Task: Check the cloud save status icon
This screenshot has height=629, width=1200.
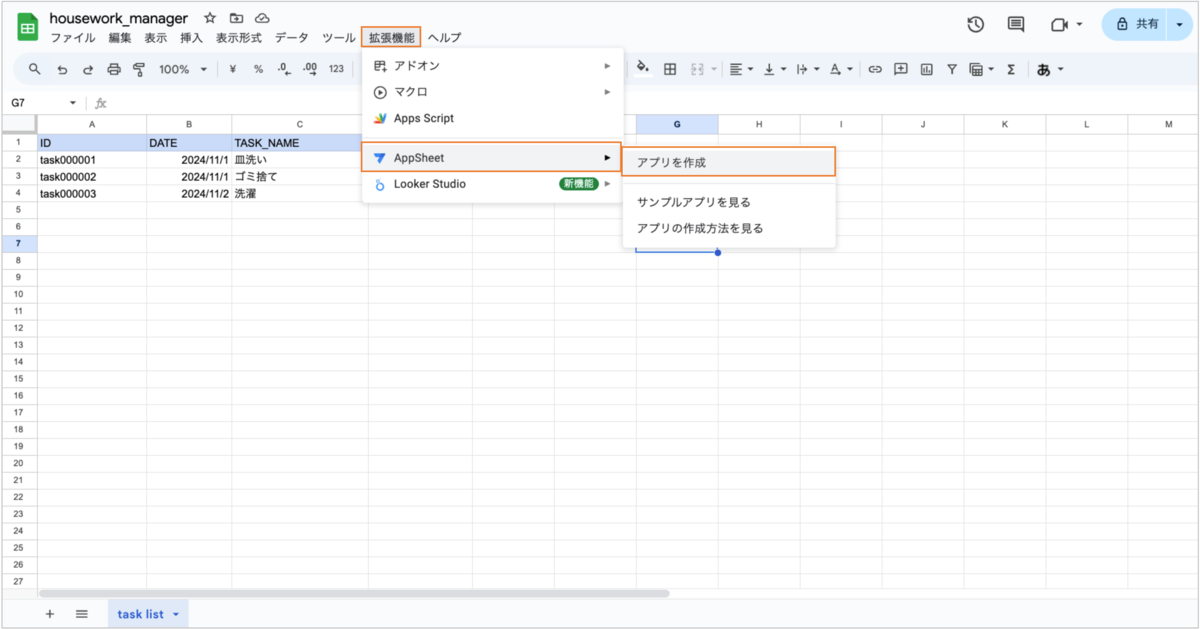Action: point(263,18)
